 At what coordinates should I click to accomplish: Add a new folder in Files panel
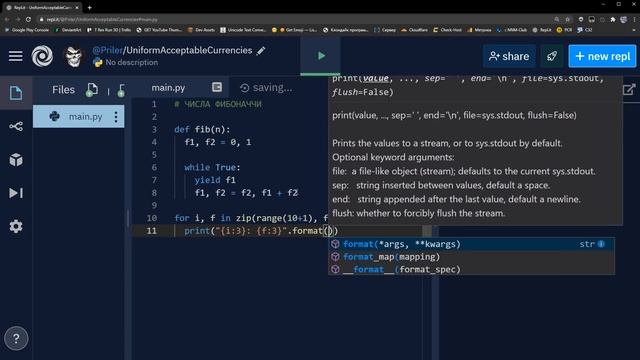(x=121, y=90)
